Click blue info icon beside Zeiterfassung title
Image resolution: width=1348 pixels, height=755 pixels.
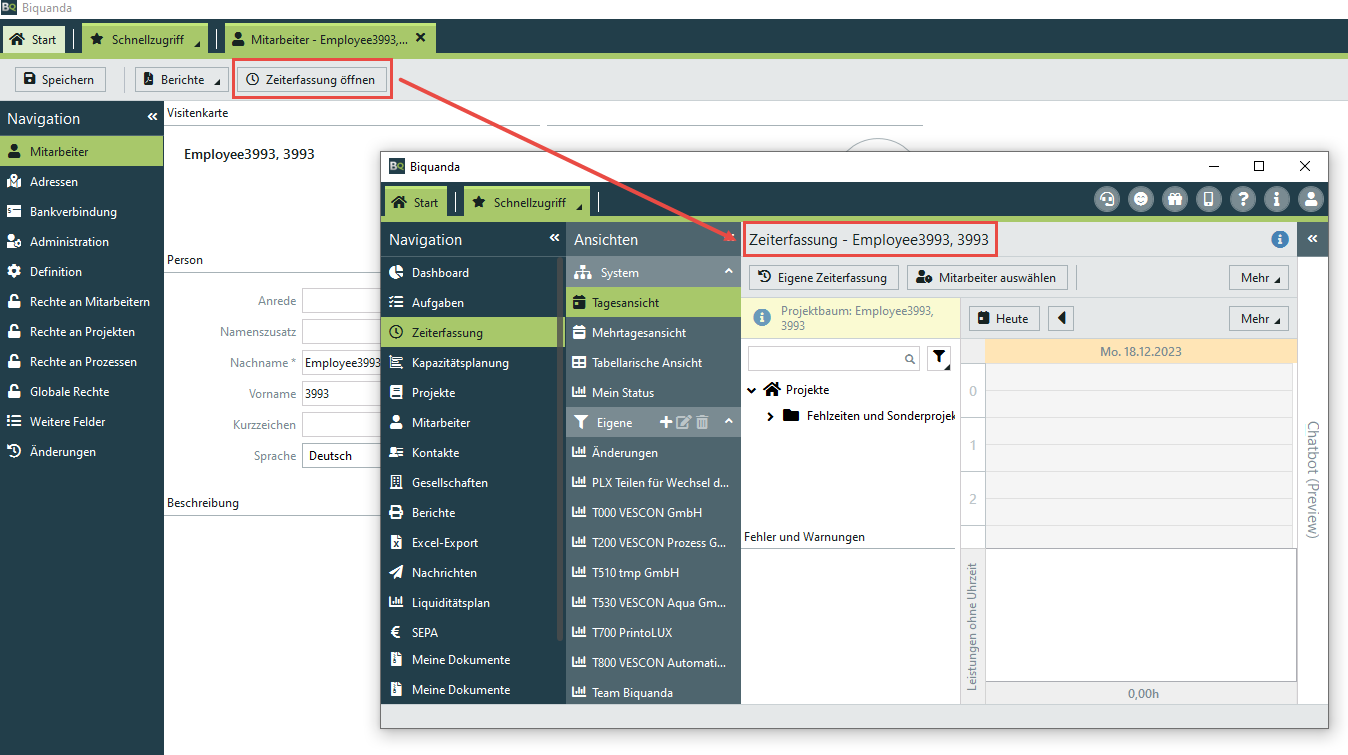(x=1279, y=240)
